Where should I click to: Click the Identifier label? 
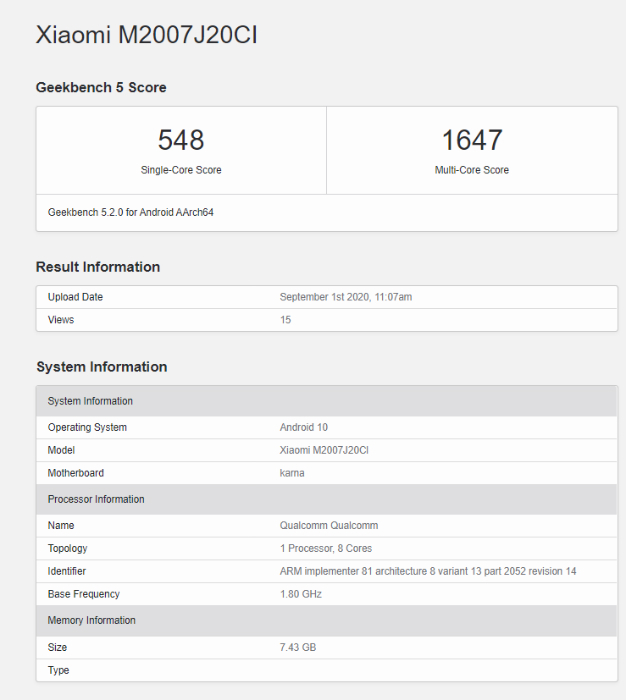click(x=67, y=571)
